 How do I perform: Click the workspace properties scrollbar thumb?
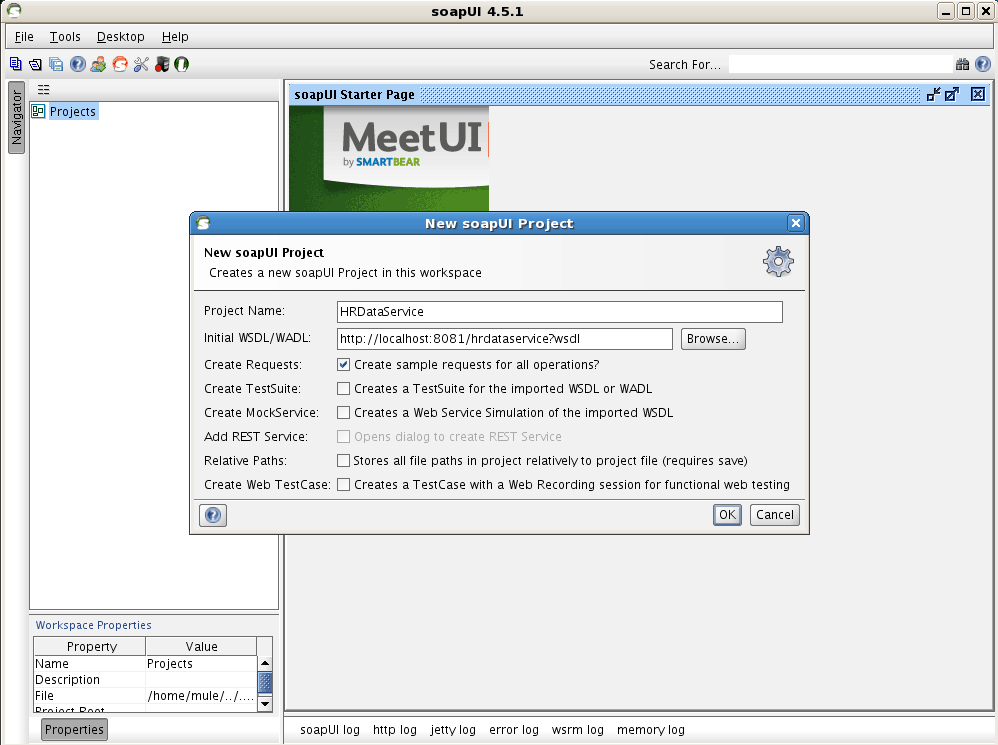[x=265, y=682]
